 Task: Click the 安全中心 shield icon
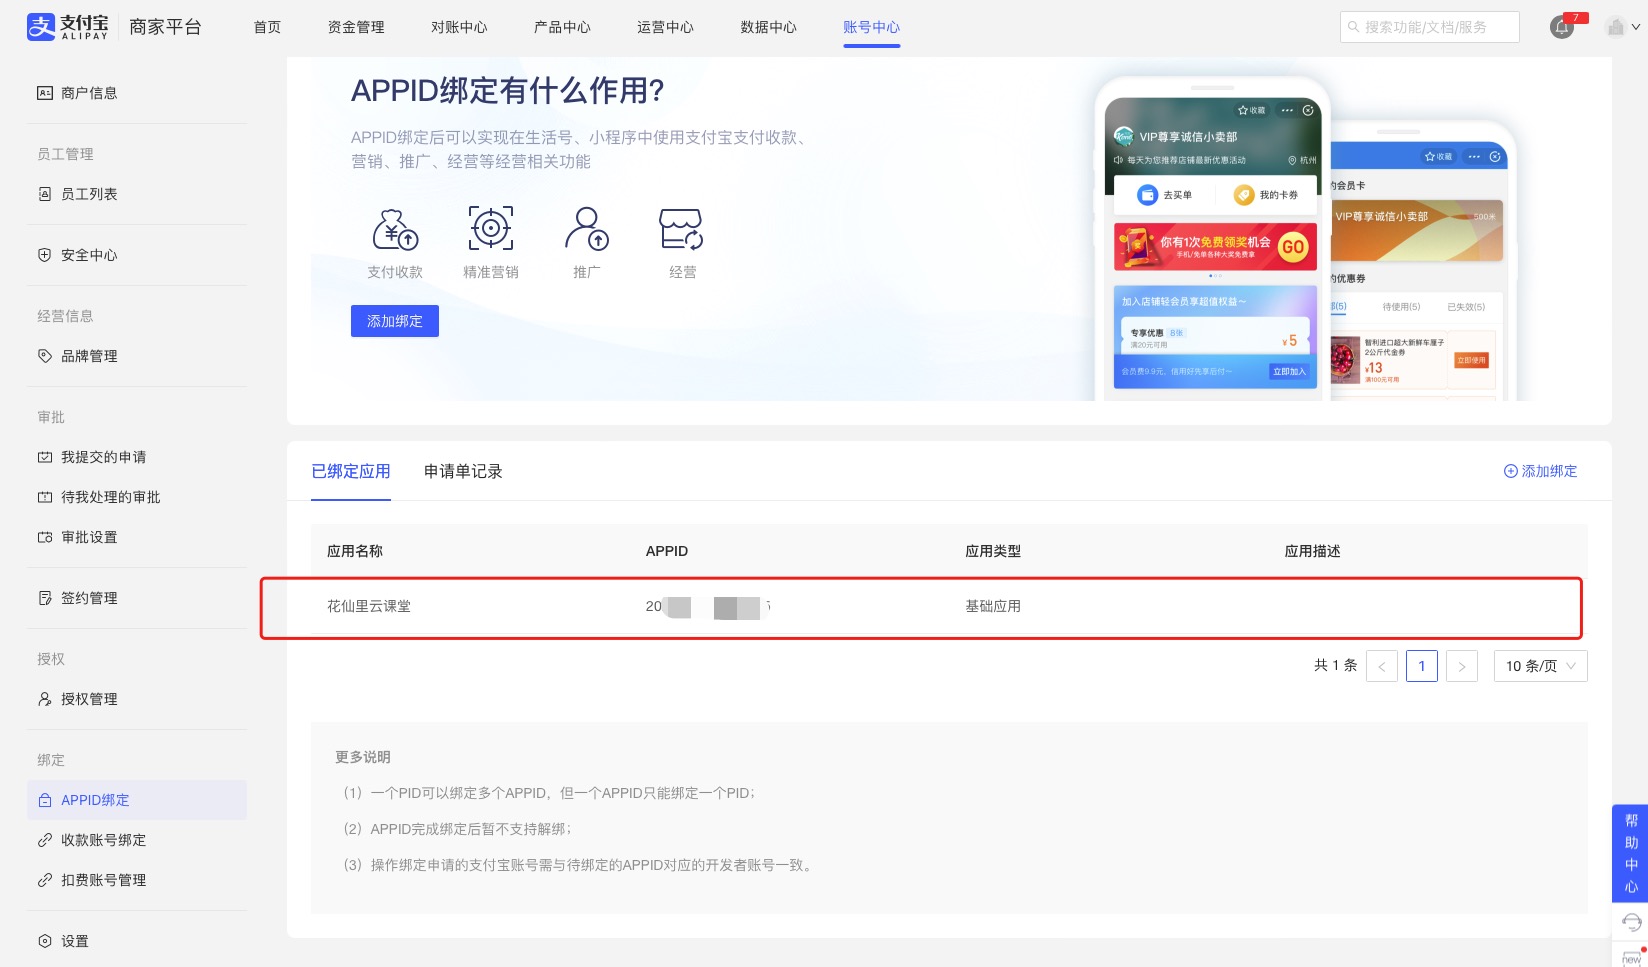45,255
